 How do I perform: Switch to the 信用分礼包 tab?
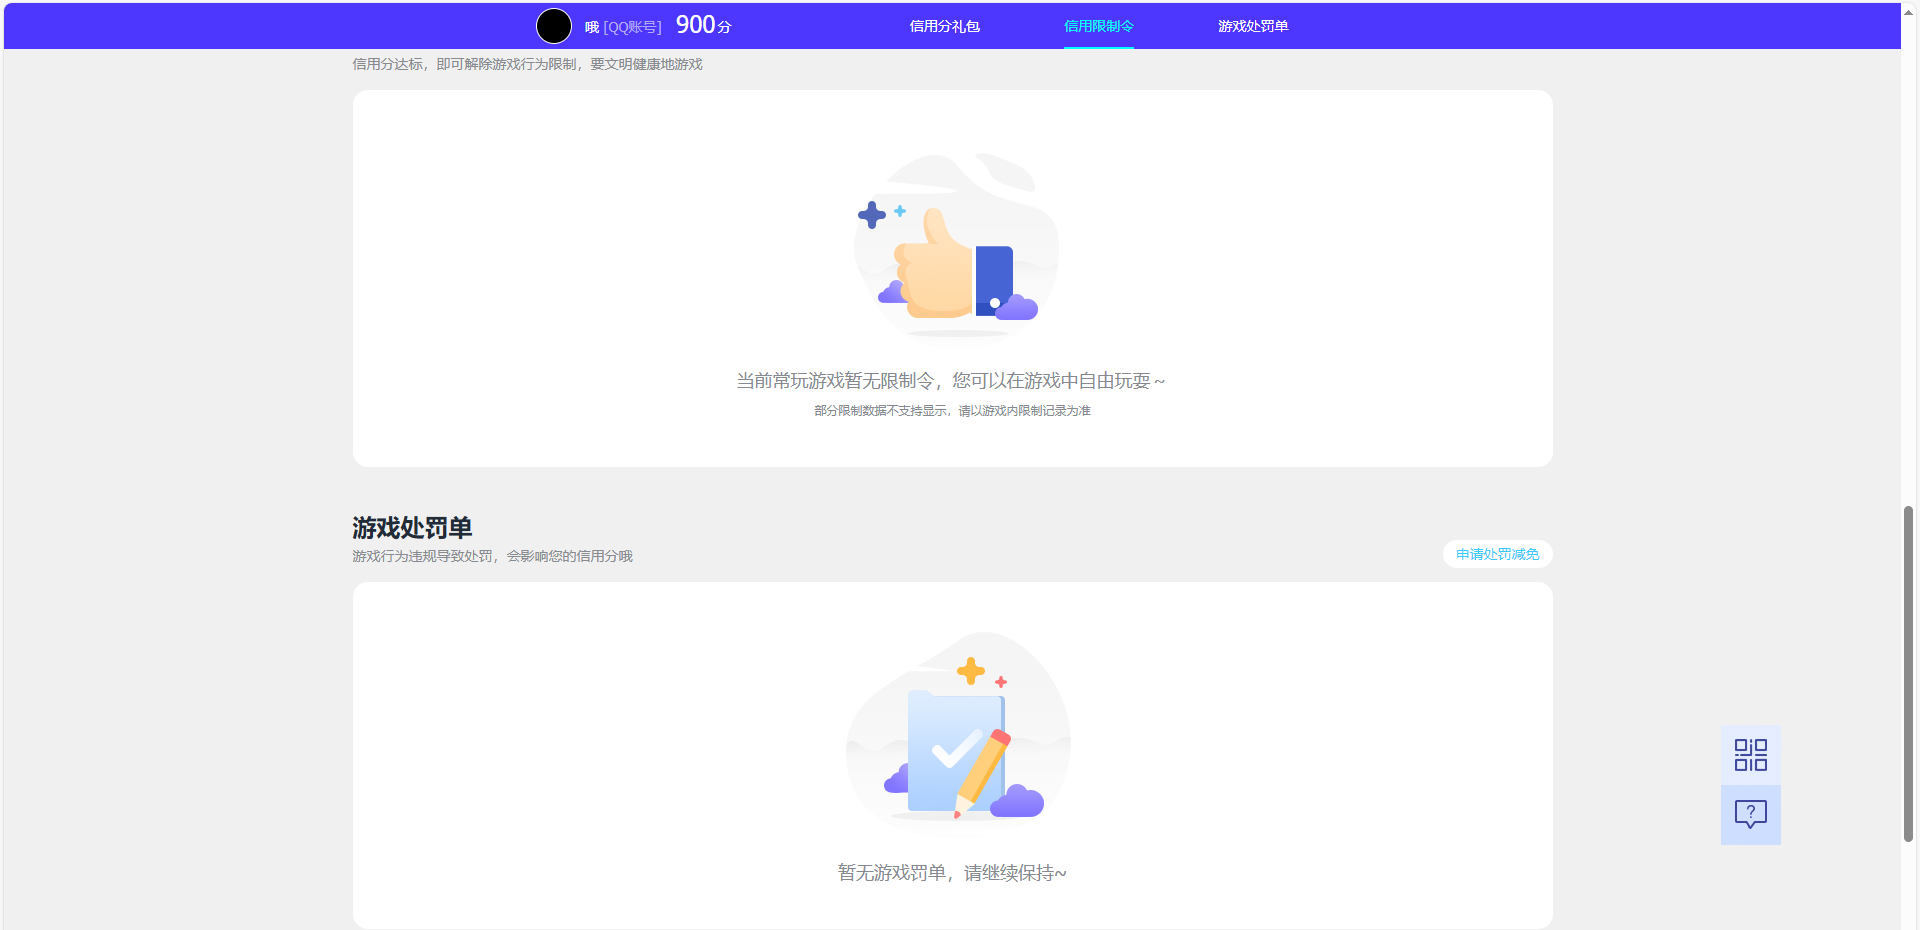[x=944, y=25]
